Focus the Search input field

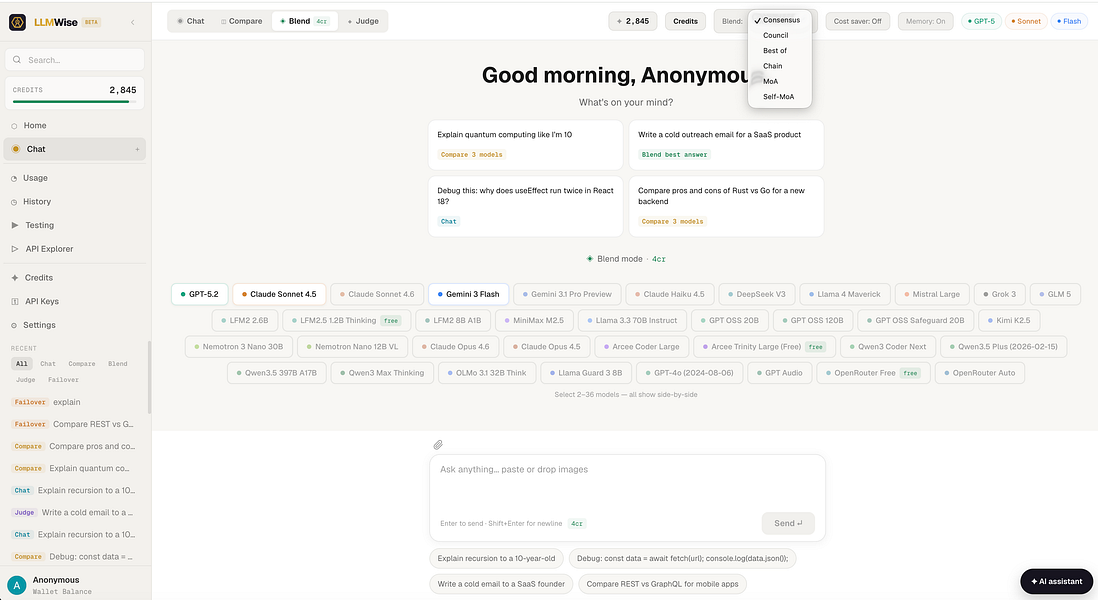(x=74, y=60)
